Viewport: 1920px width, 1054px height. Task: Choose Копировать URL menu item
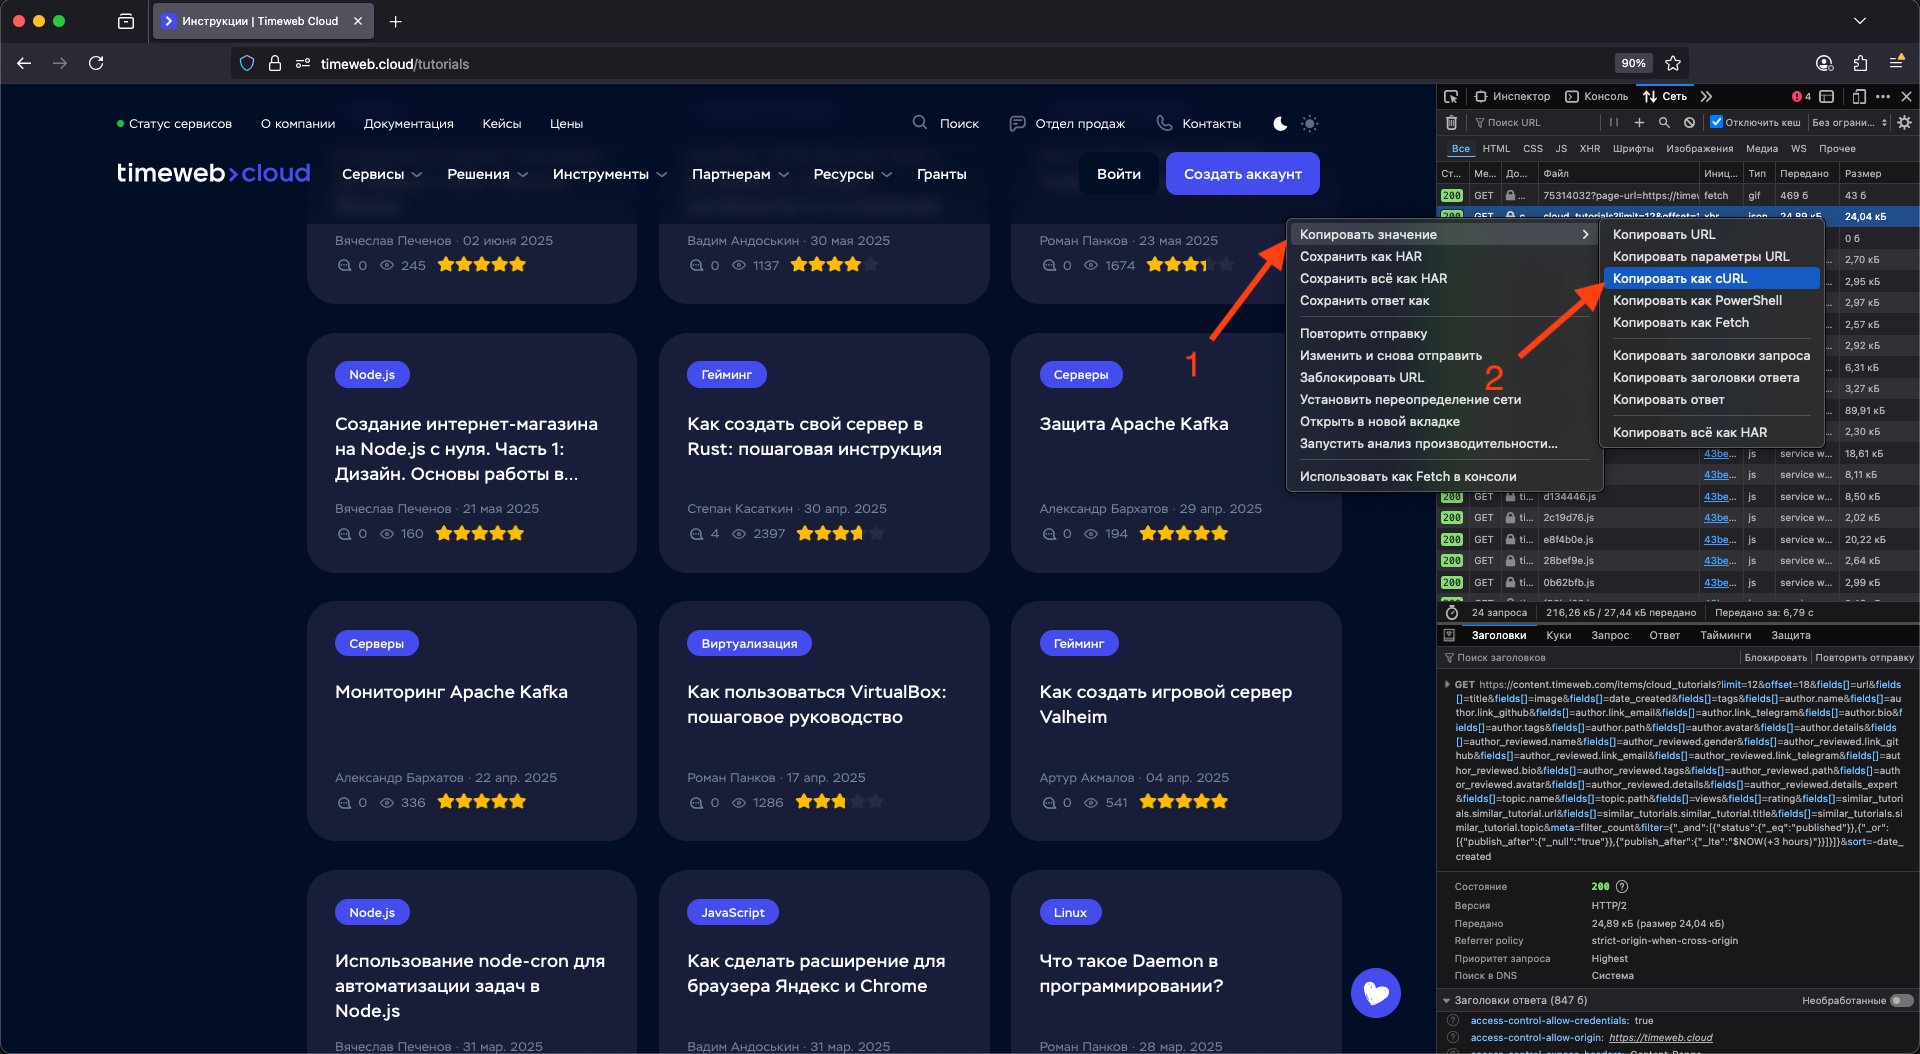(x=1711, y=234)
